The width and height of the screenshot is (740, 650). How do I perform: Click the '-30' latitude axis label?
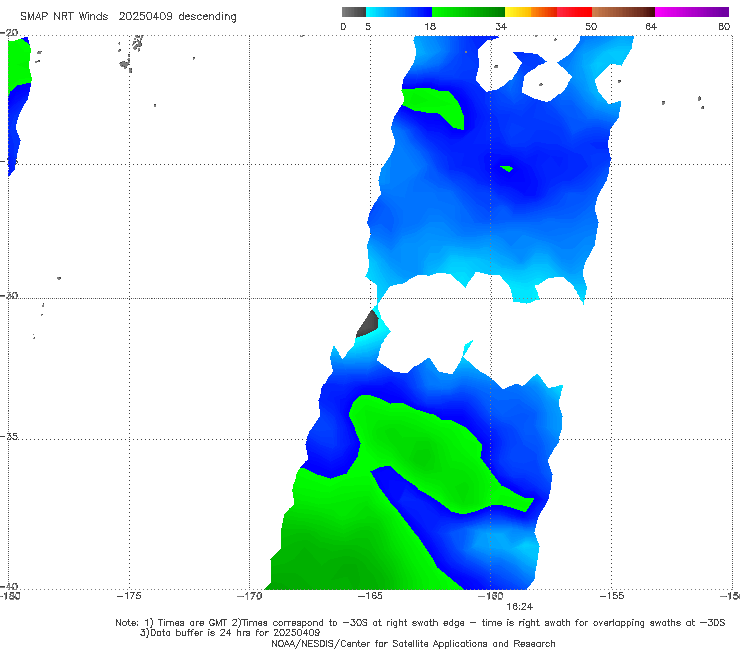click(x=9, y=295)
